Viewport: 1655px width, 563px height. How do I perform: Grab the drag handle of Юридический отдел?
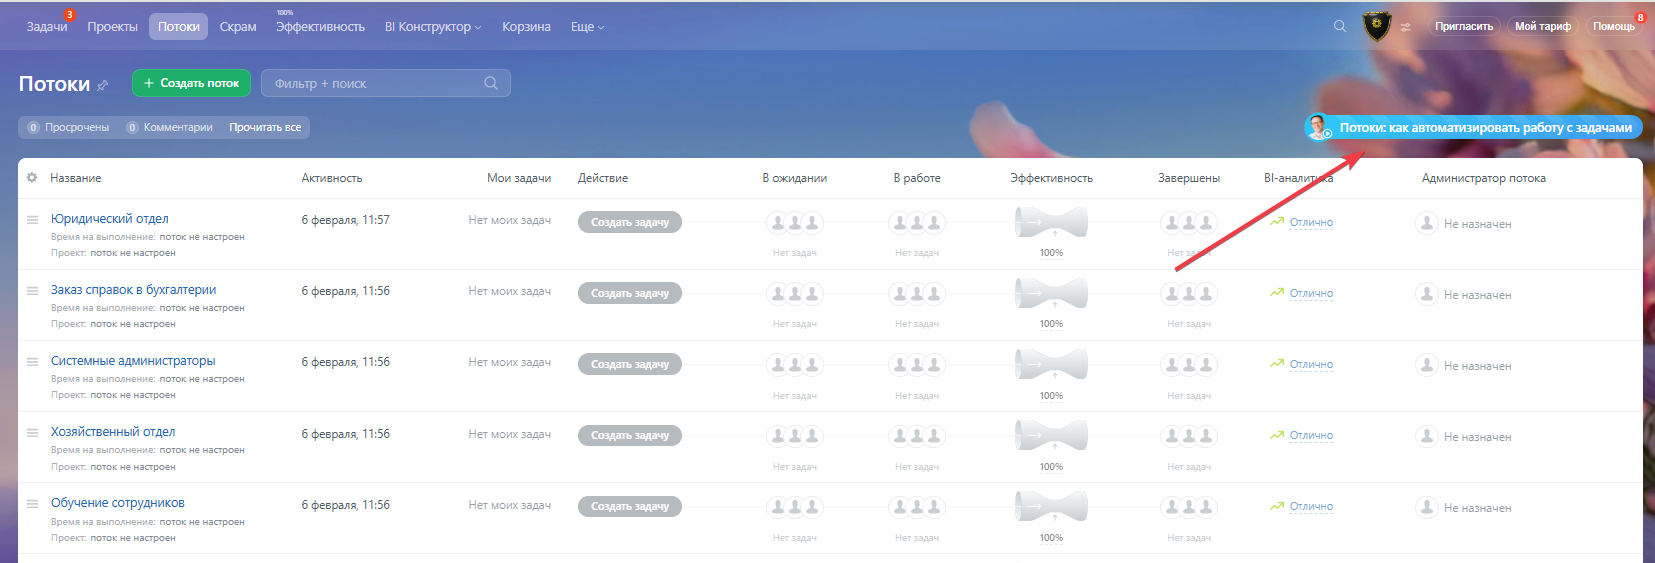click(x=32, y=219)
